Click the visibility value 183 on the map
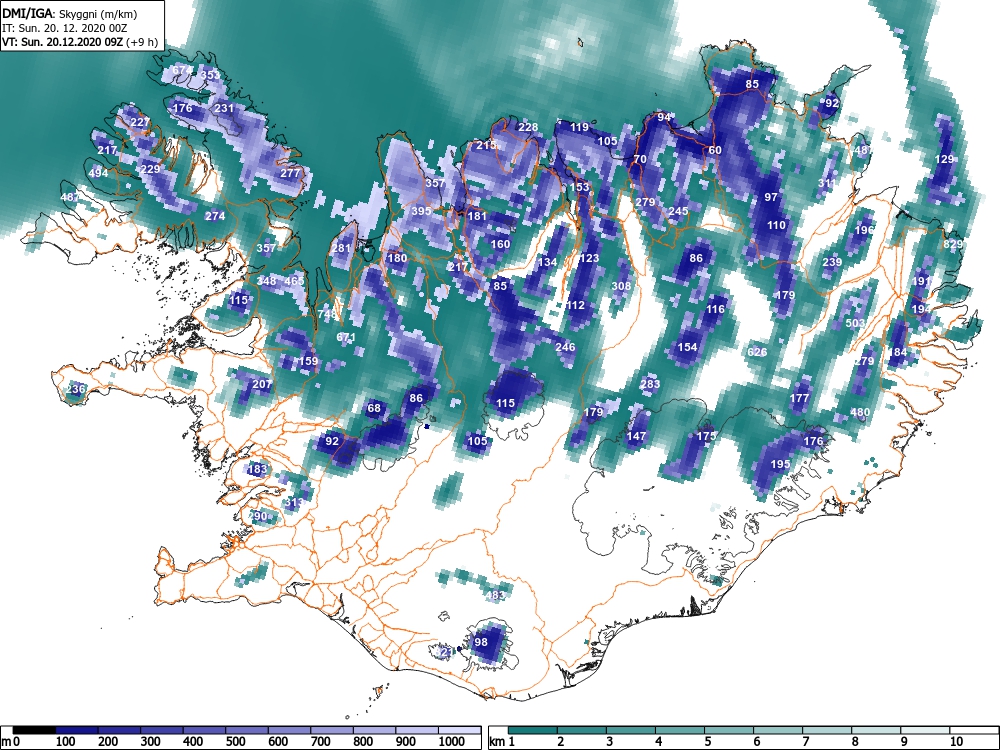This screenshot has width=1000, height=750. point(257,469)
